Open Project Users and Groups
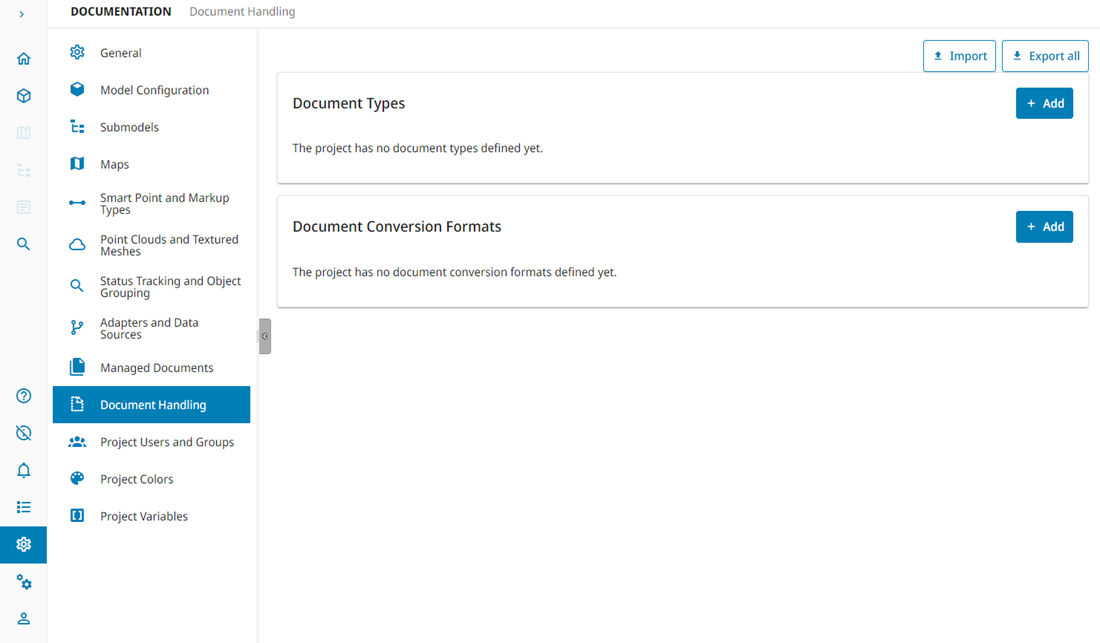 coord(151,442)
